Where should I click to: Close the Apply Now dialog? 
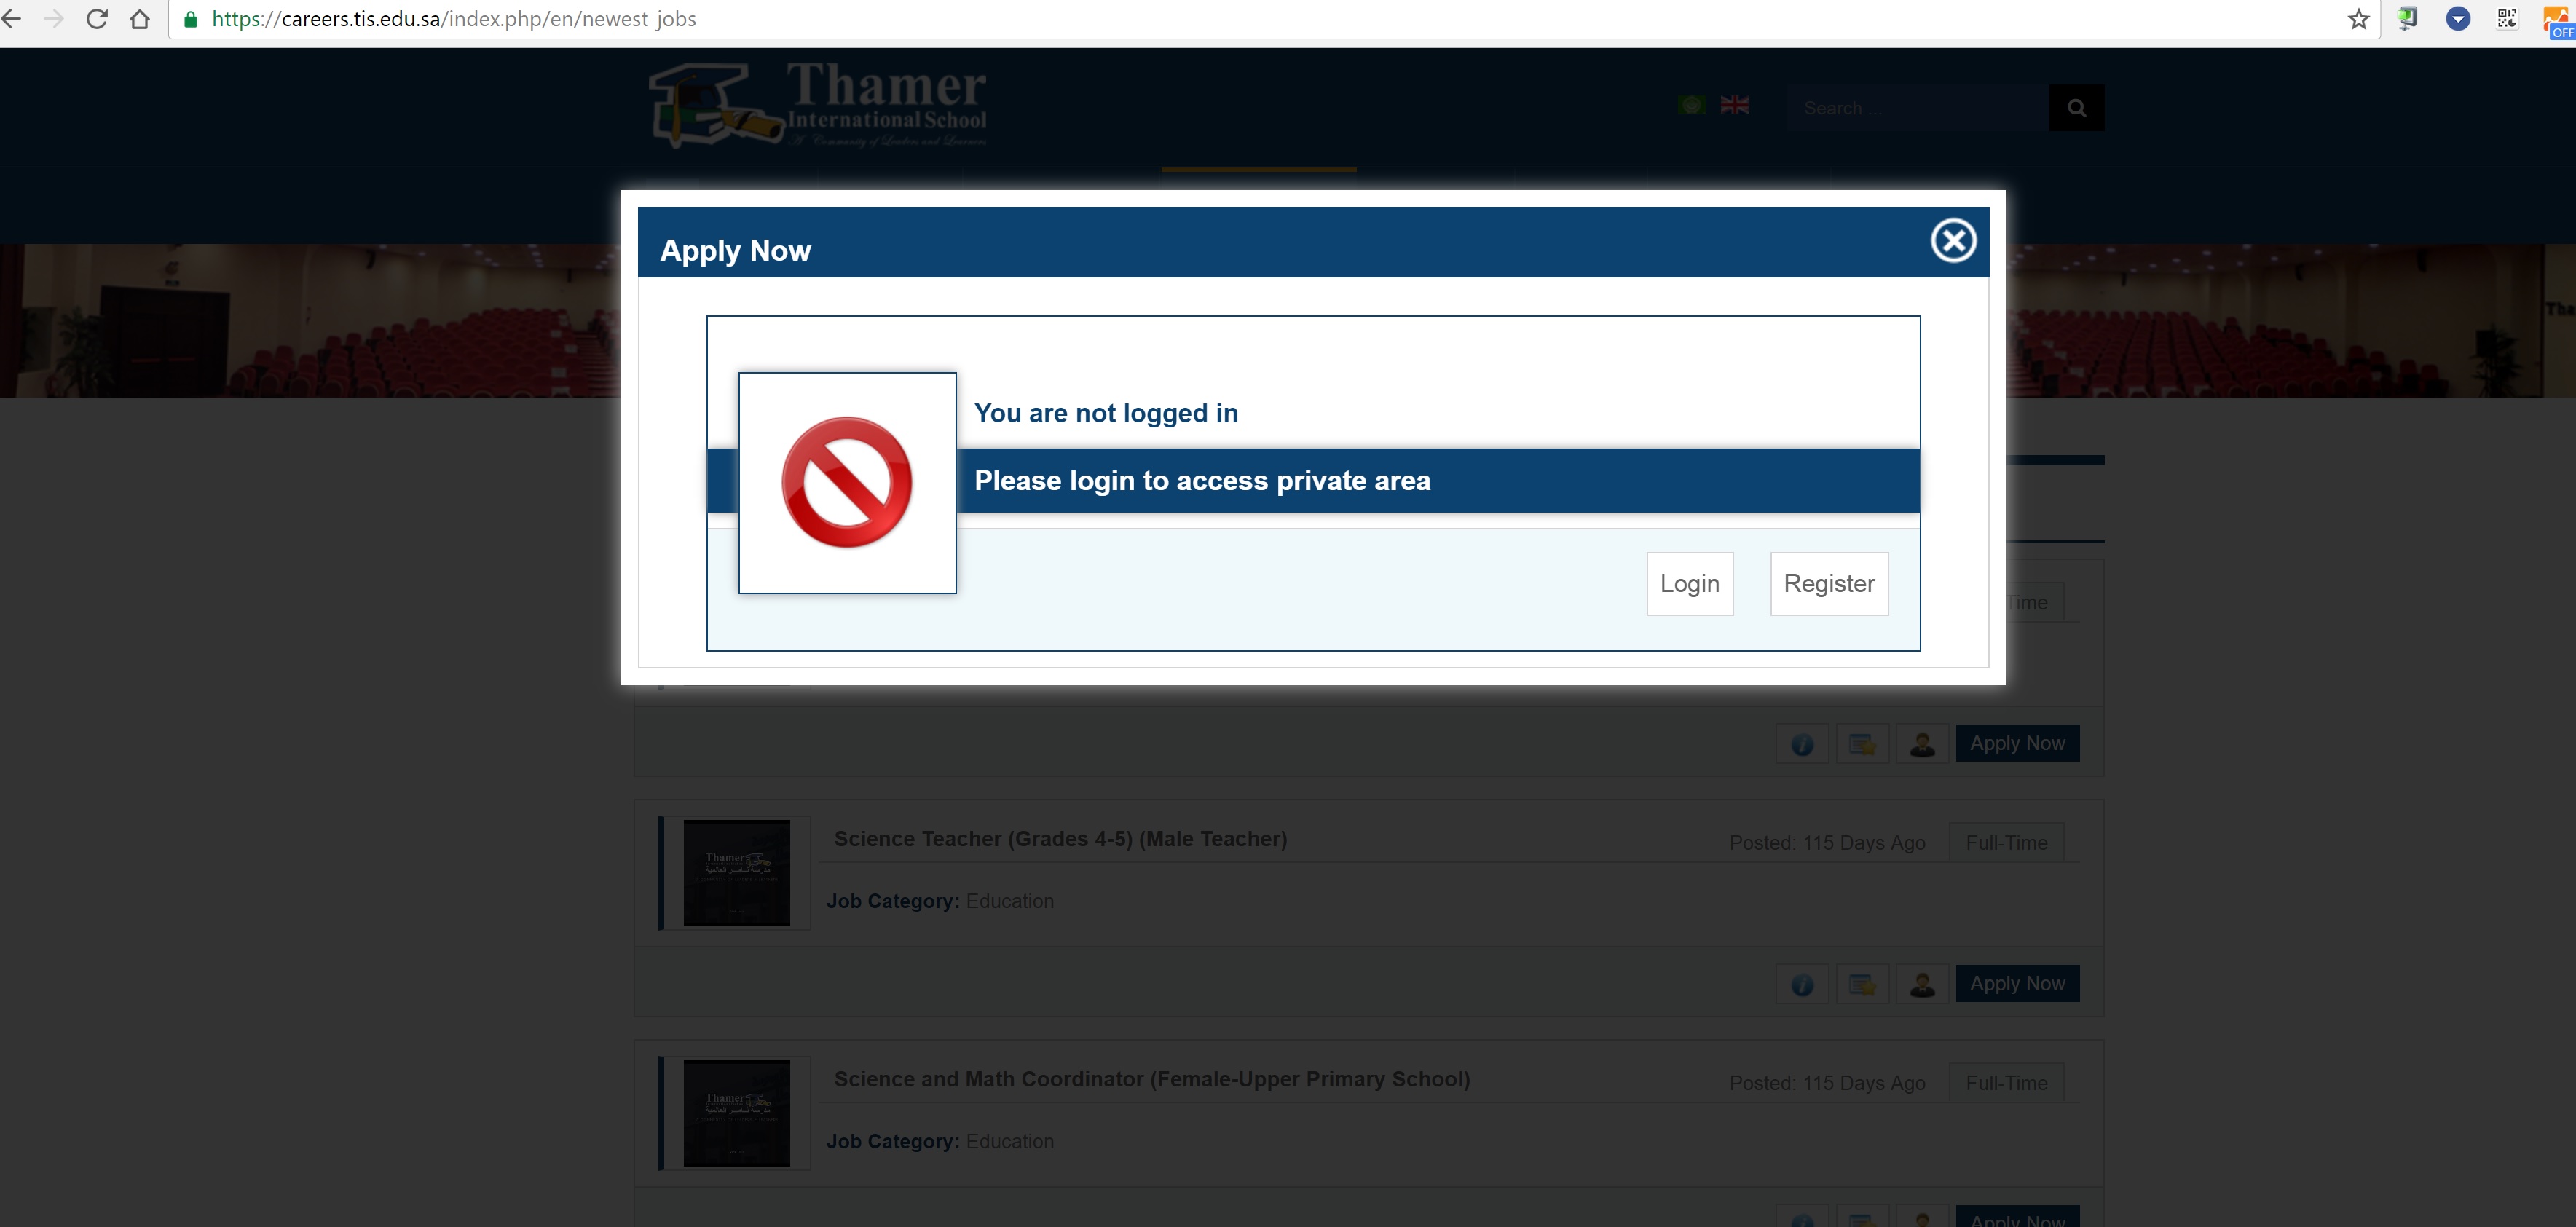click(1953, 240)
